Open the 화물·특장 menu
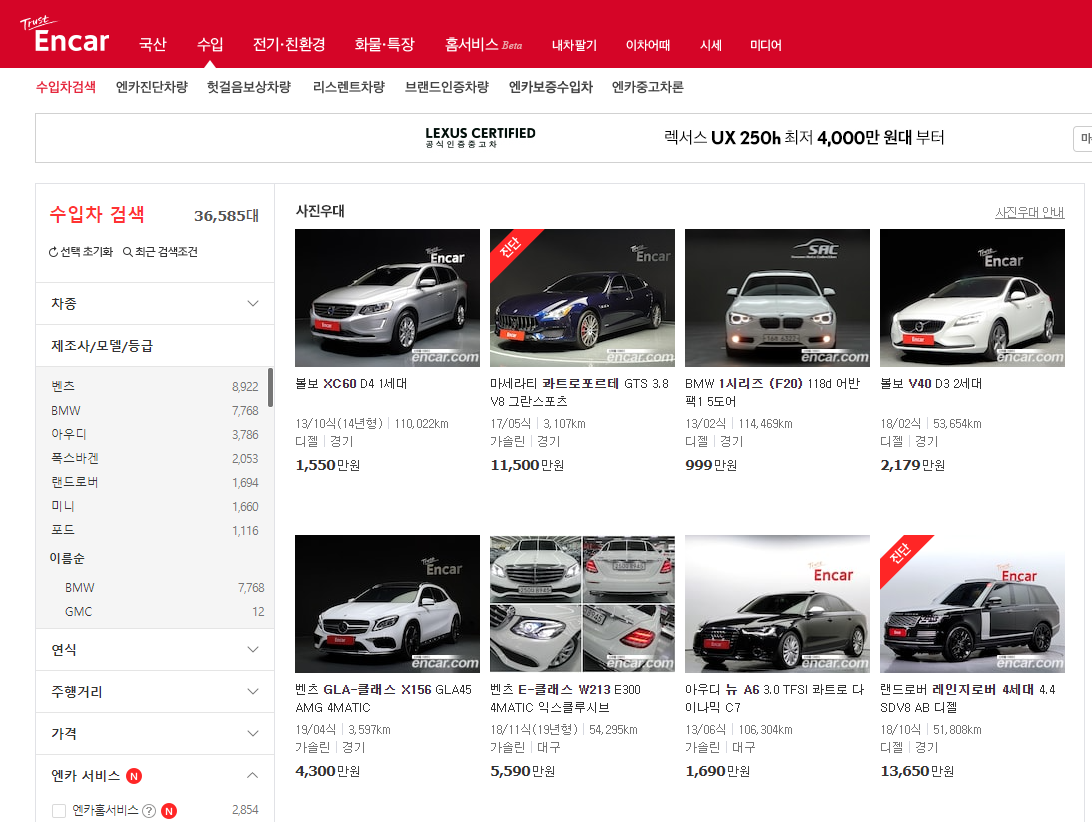 coord(384,45)
